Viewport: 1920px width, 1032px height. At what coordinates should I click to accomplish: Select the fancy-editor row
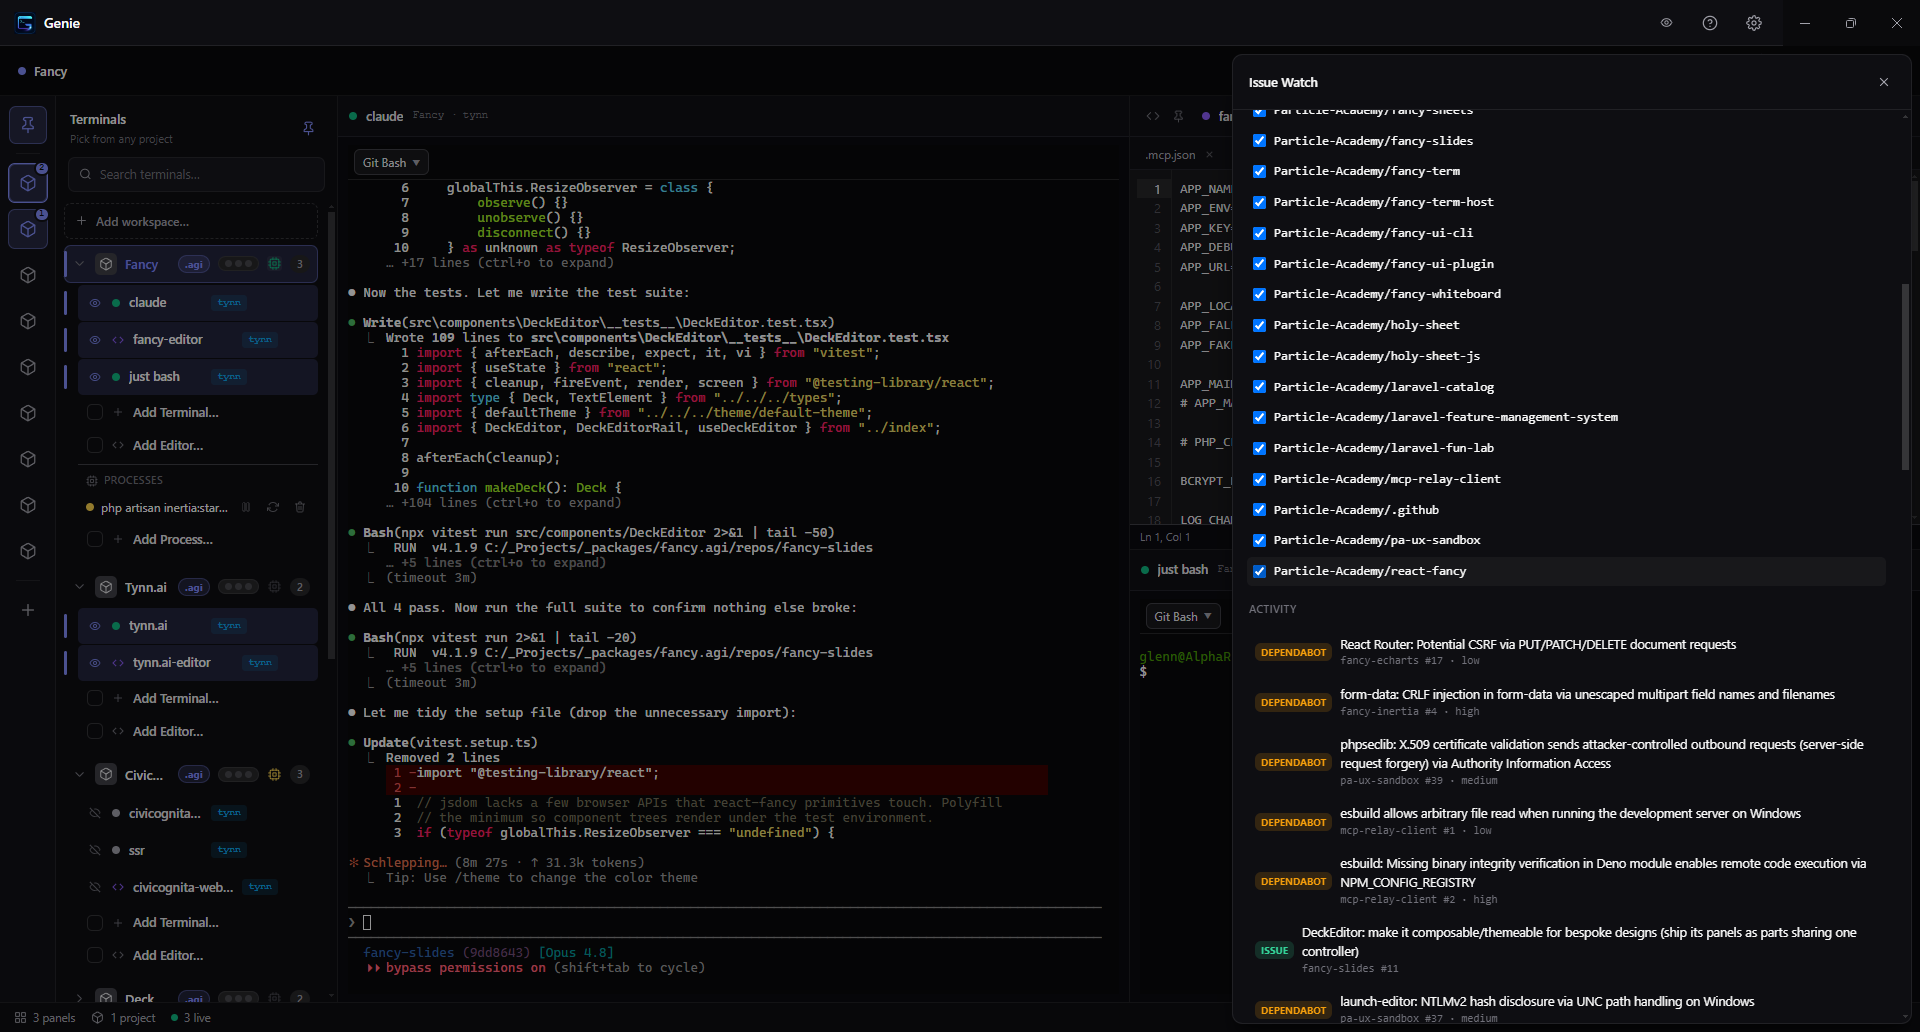(x=198, y=340)
